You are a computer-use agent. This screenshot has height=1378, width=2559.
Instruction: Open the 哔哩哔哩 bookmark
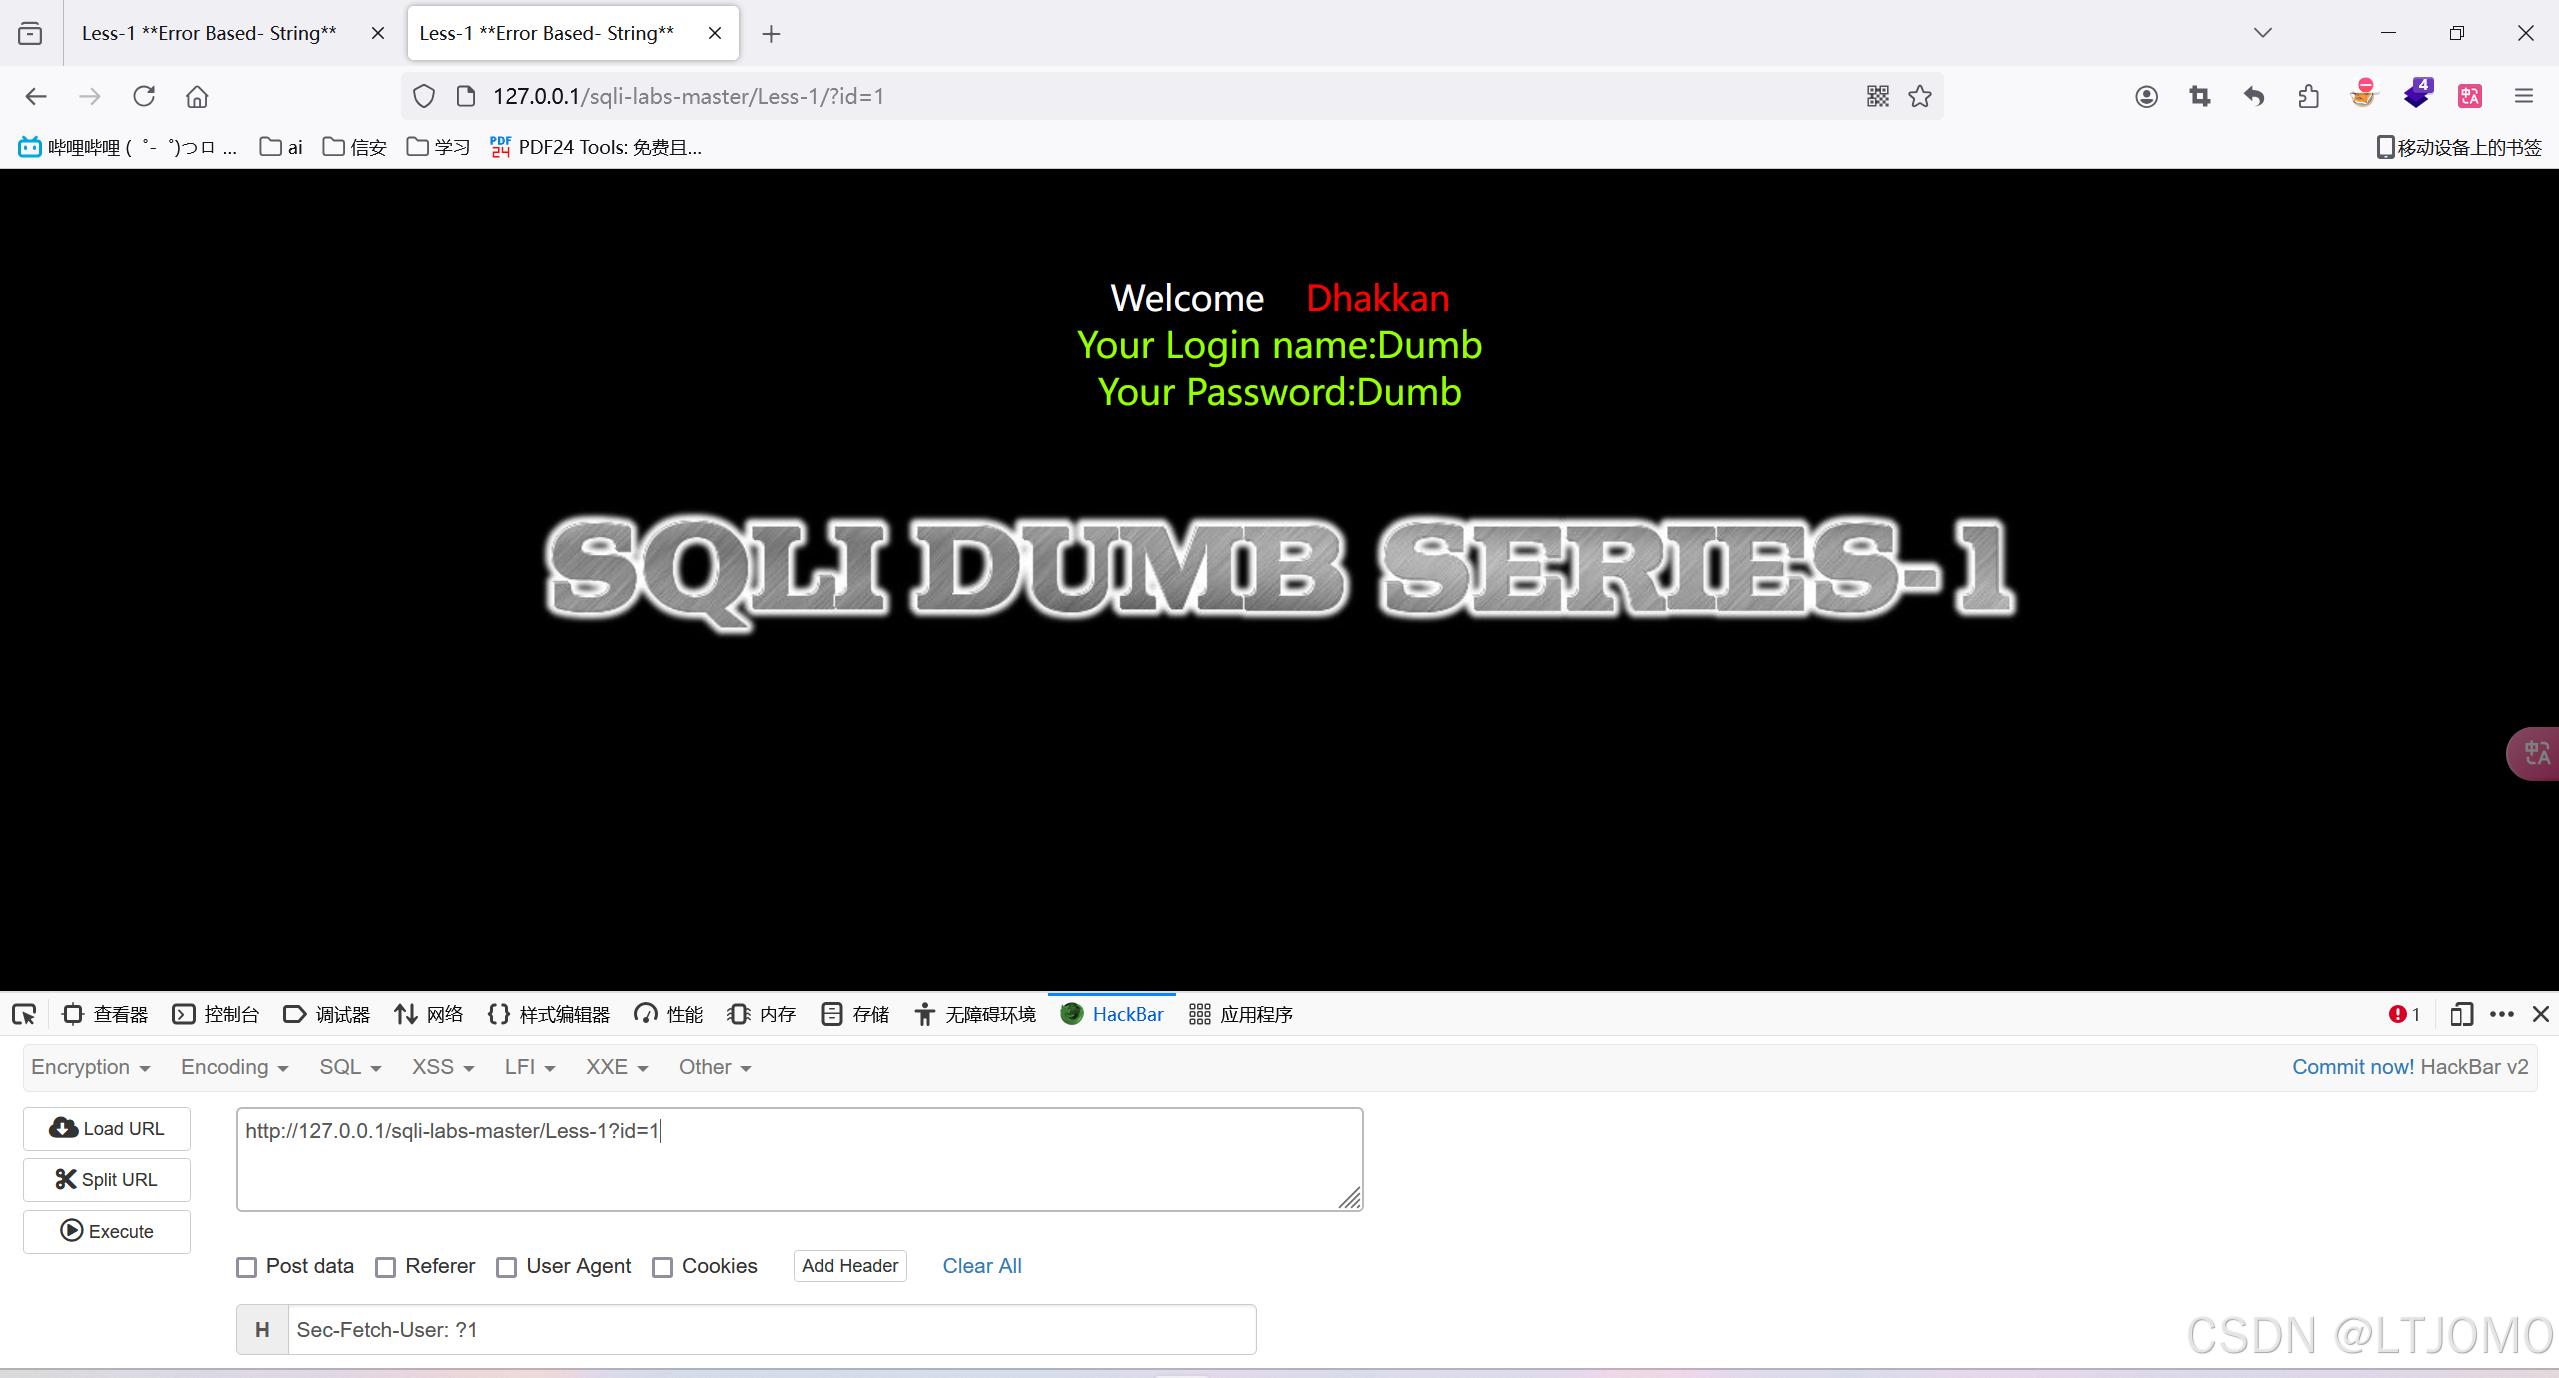127,147
